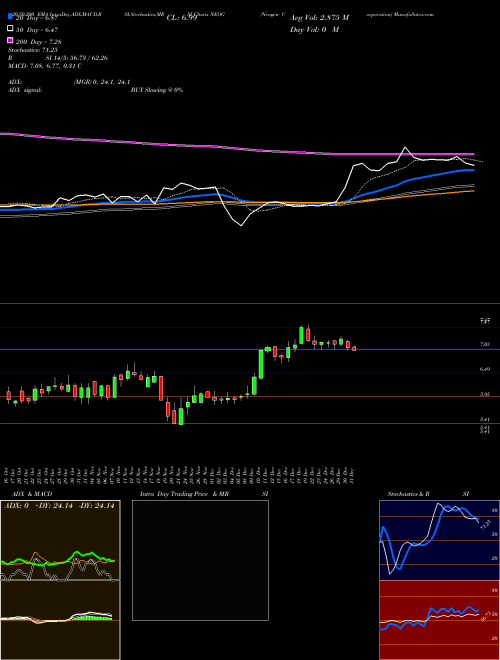The width and height of the screenshot is (500, 660).
Task: Click the 5.95 price axis label
Action: (x=484, y=394)
